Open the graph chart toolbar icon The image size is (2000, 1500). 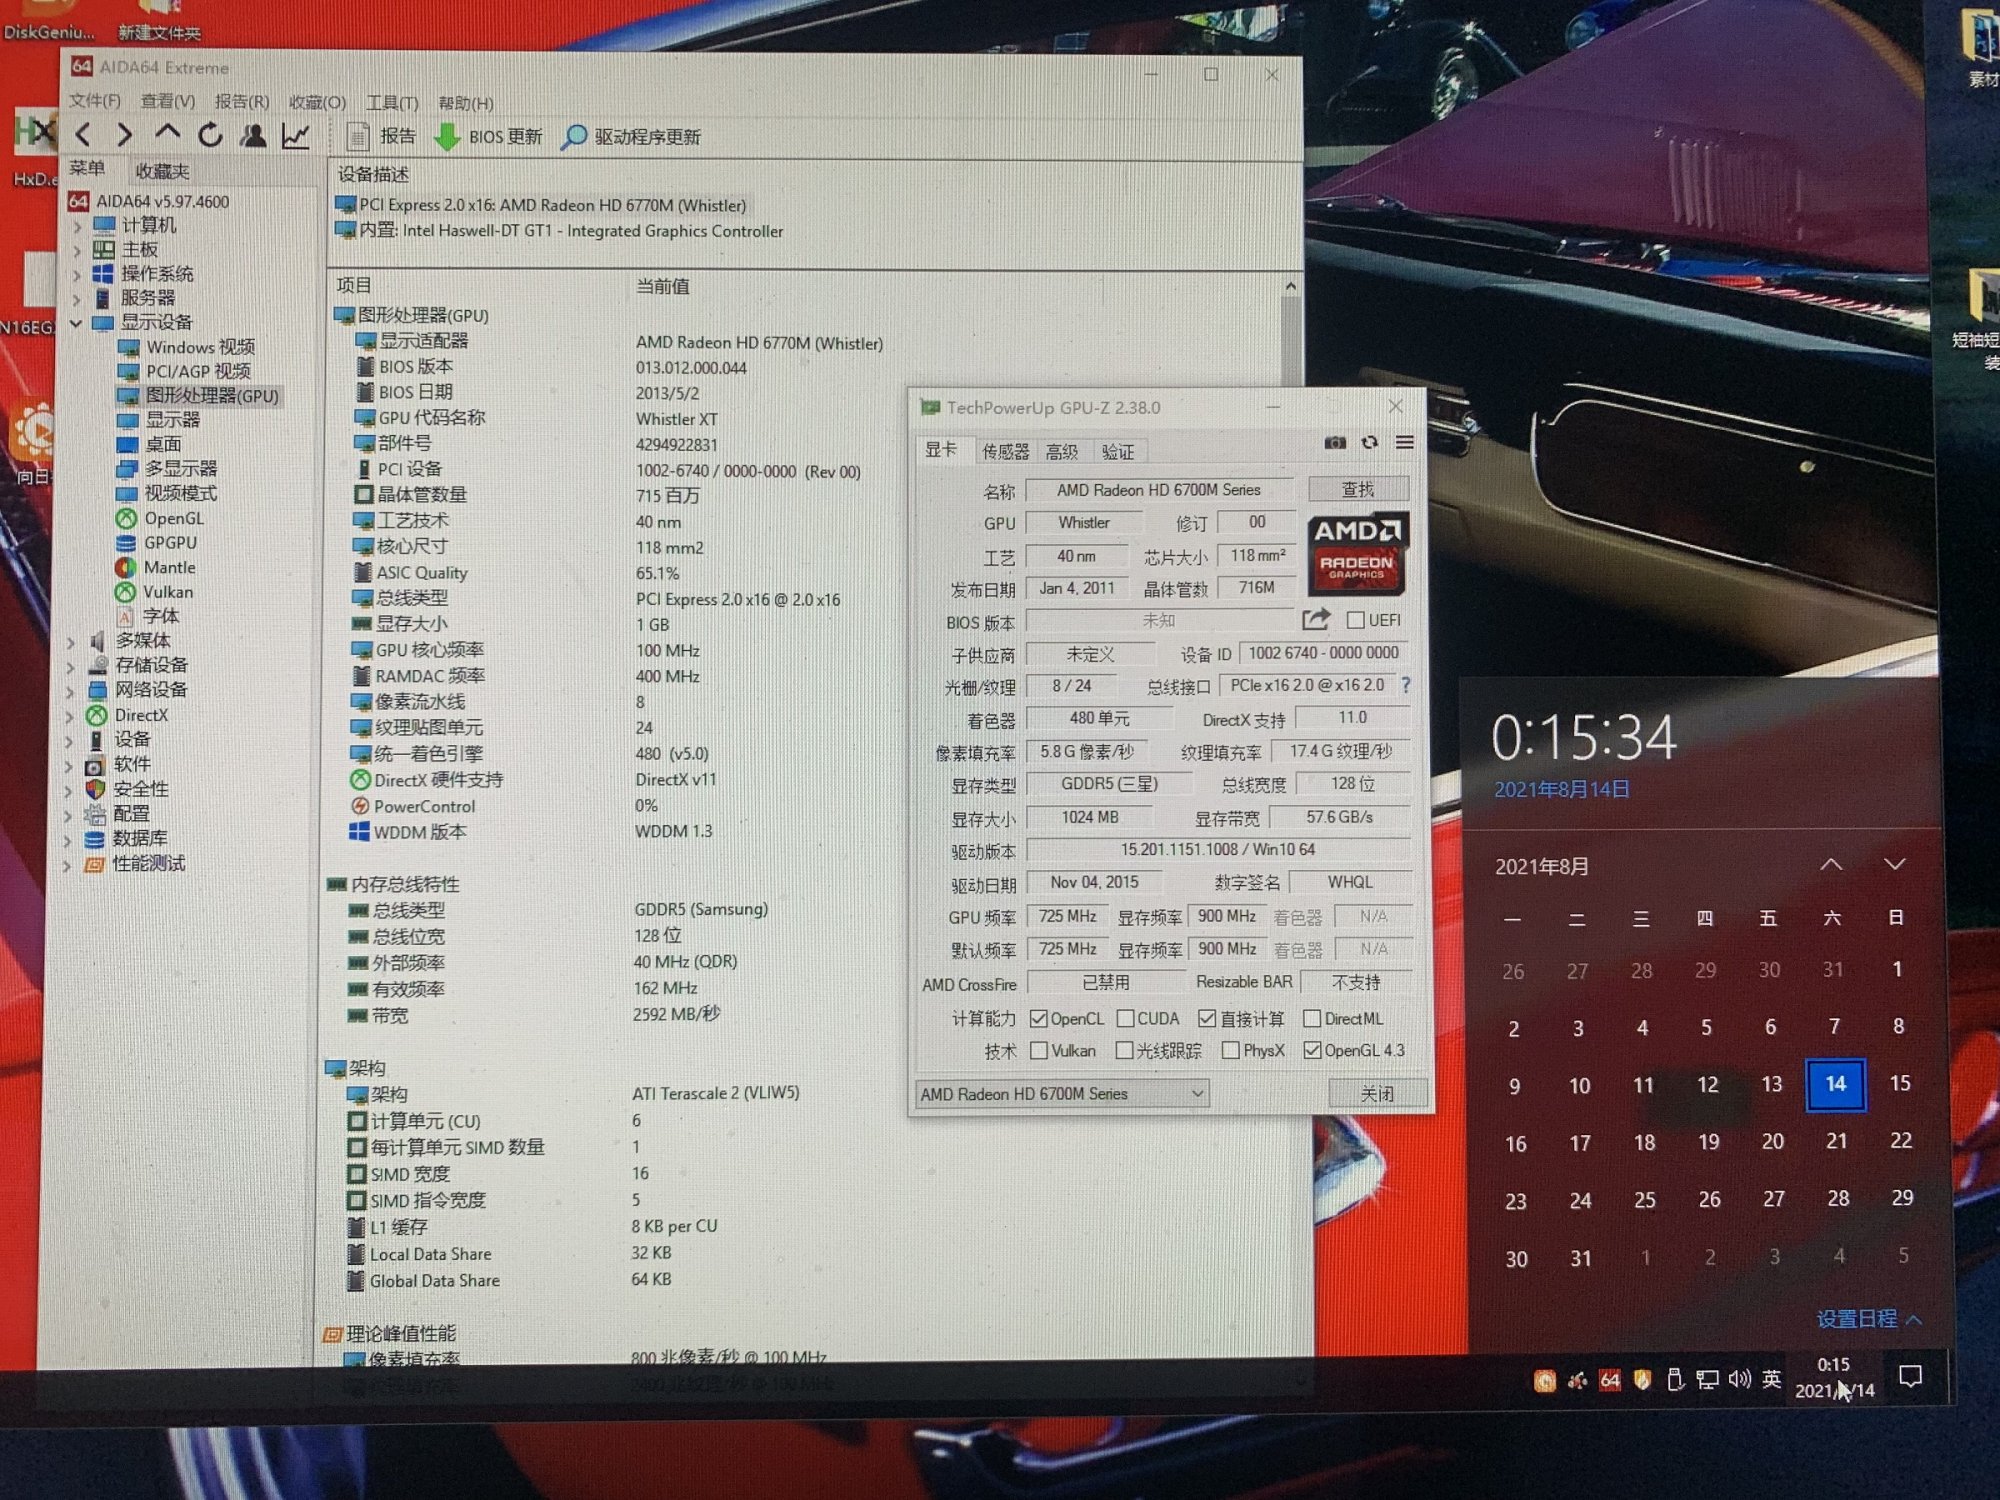coord(295,135)
